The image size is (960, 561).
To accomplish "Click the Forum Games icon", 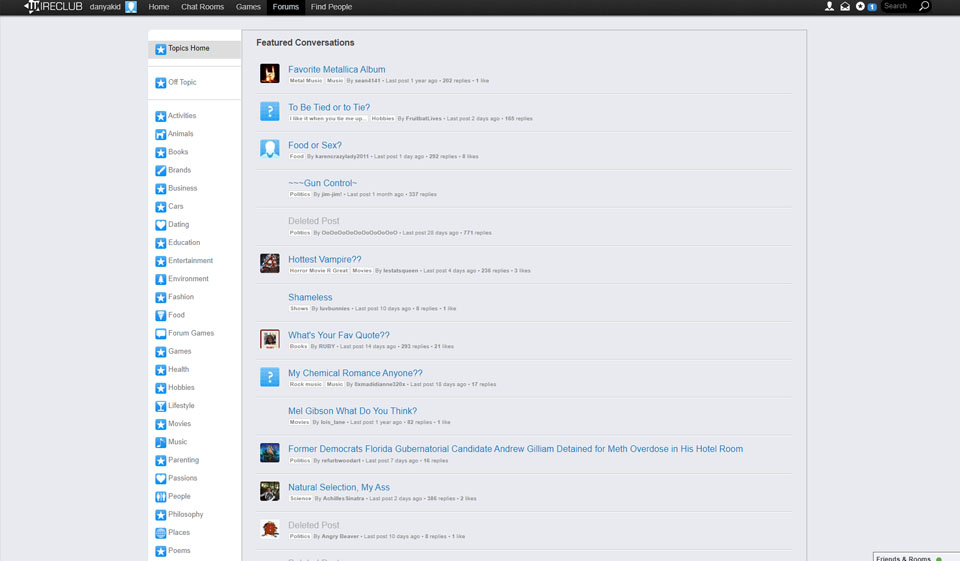I will (x=160, y=333).
